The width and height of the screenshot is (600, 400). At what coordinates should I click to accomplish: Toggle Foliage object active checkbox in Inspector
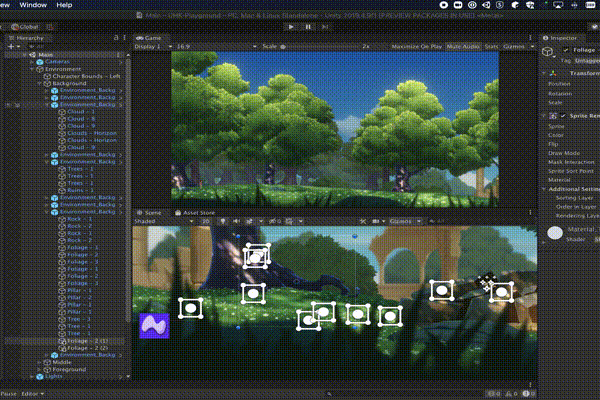tap(566, 50)
